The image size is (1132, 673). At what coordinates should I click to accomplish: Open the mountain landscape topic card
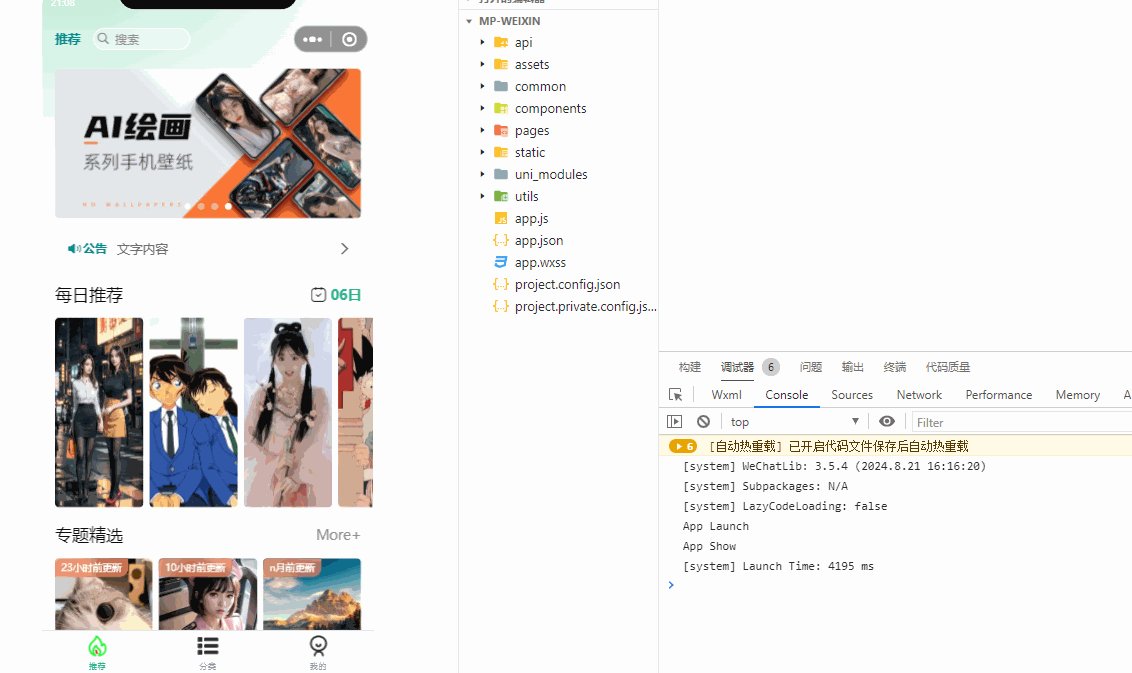(312, 594)
